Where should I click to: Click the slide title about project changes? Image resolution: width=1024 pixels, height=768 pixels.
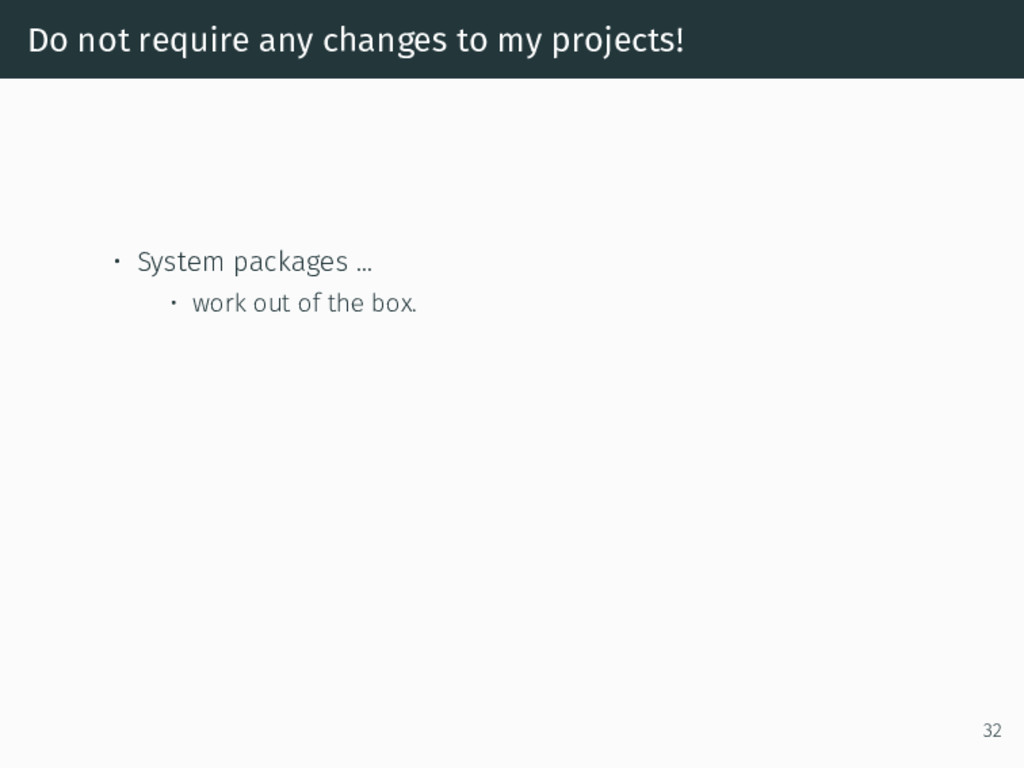pos(356,40)
